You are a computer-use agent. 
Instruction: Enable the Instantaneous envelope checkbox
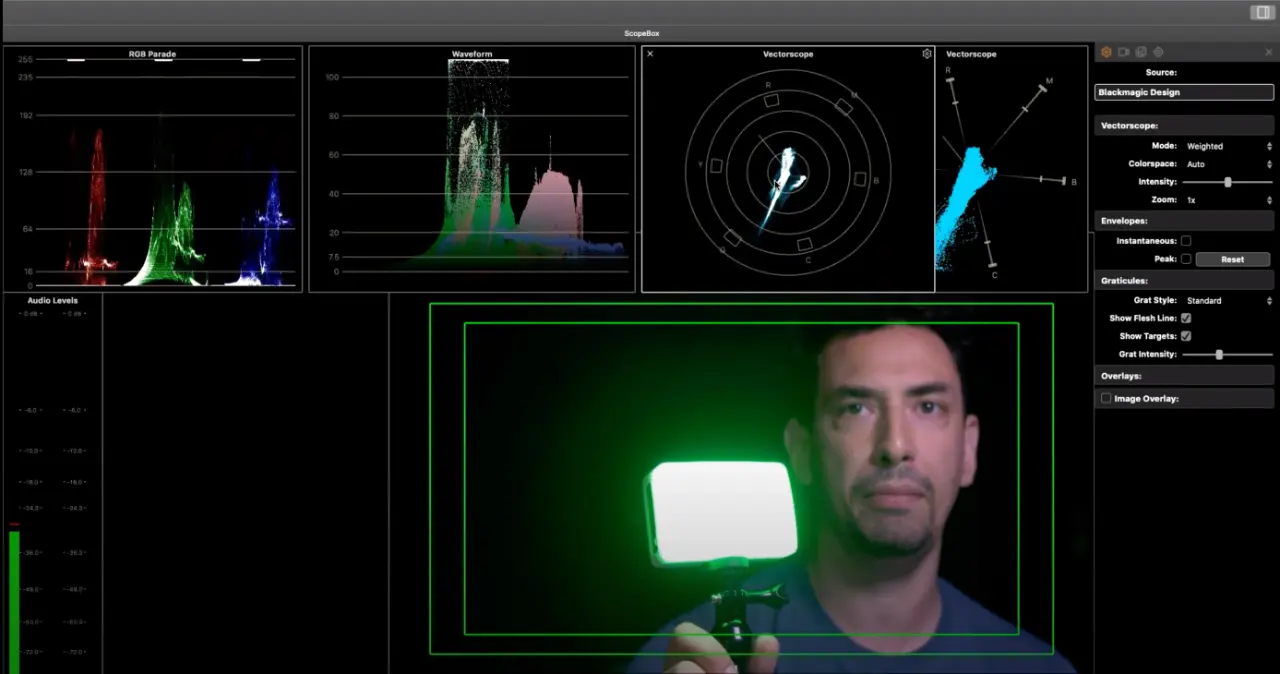1186,241
